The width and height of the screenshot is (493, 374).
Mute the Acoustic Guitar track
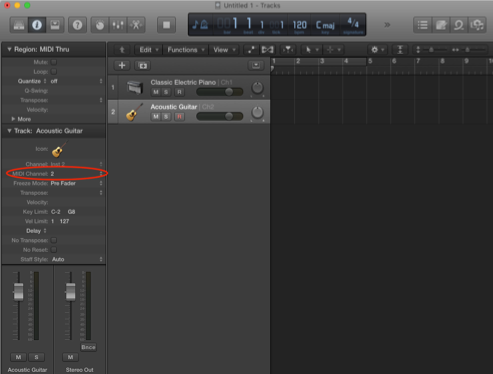click(x=156, y=117)
